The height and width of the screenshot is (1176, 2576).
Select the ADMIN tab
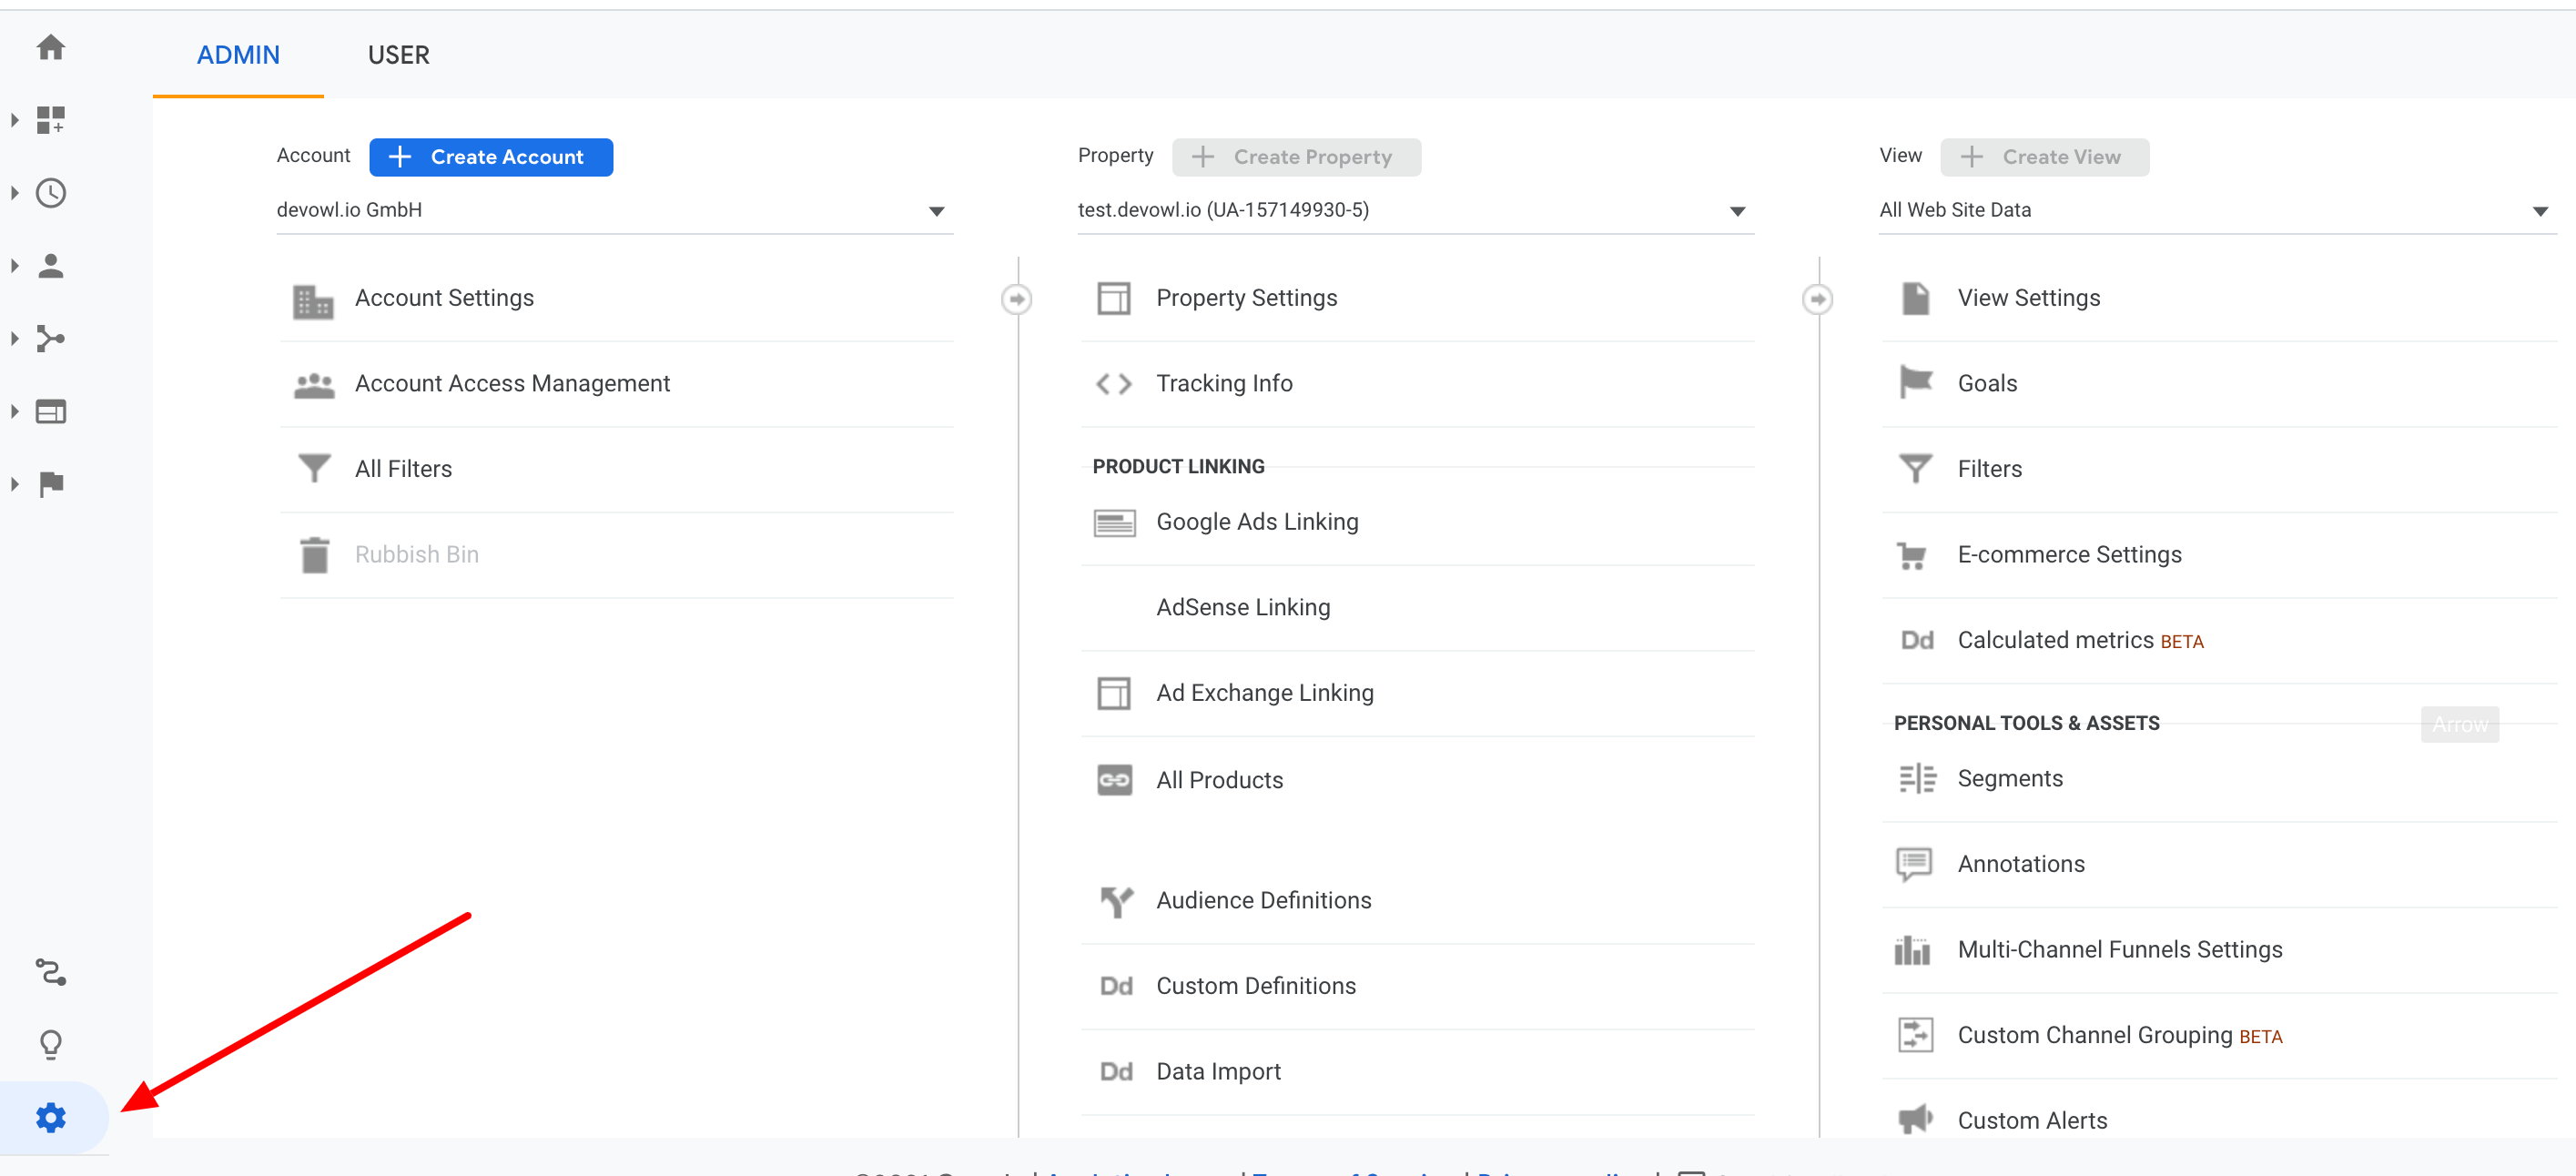point(238,55)
